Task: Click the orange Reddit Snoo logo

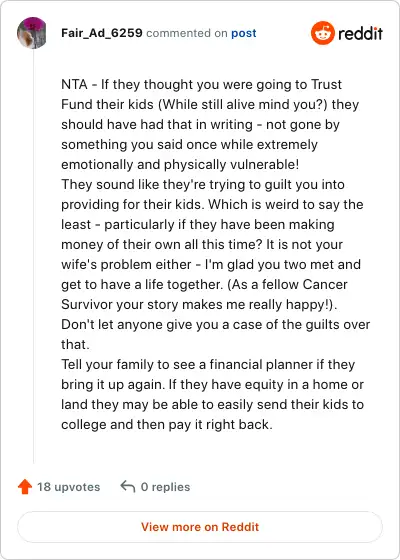Action: pyautogui.click(x=322, y=33)
